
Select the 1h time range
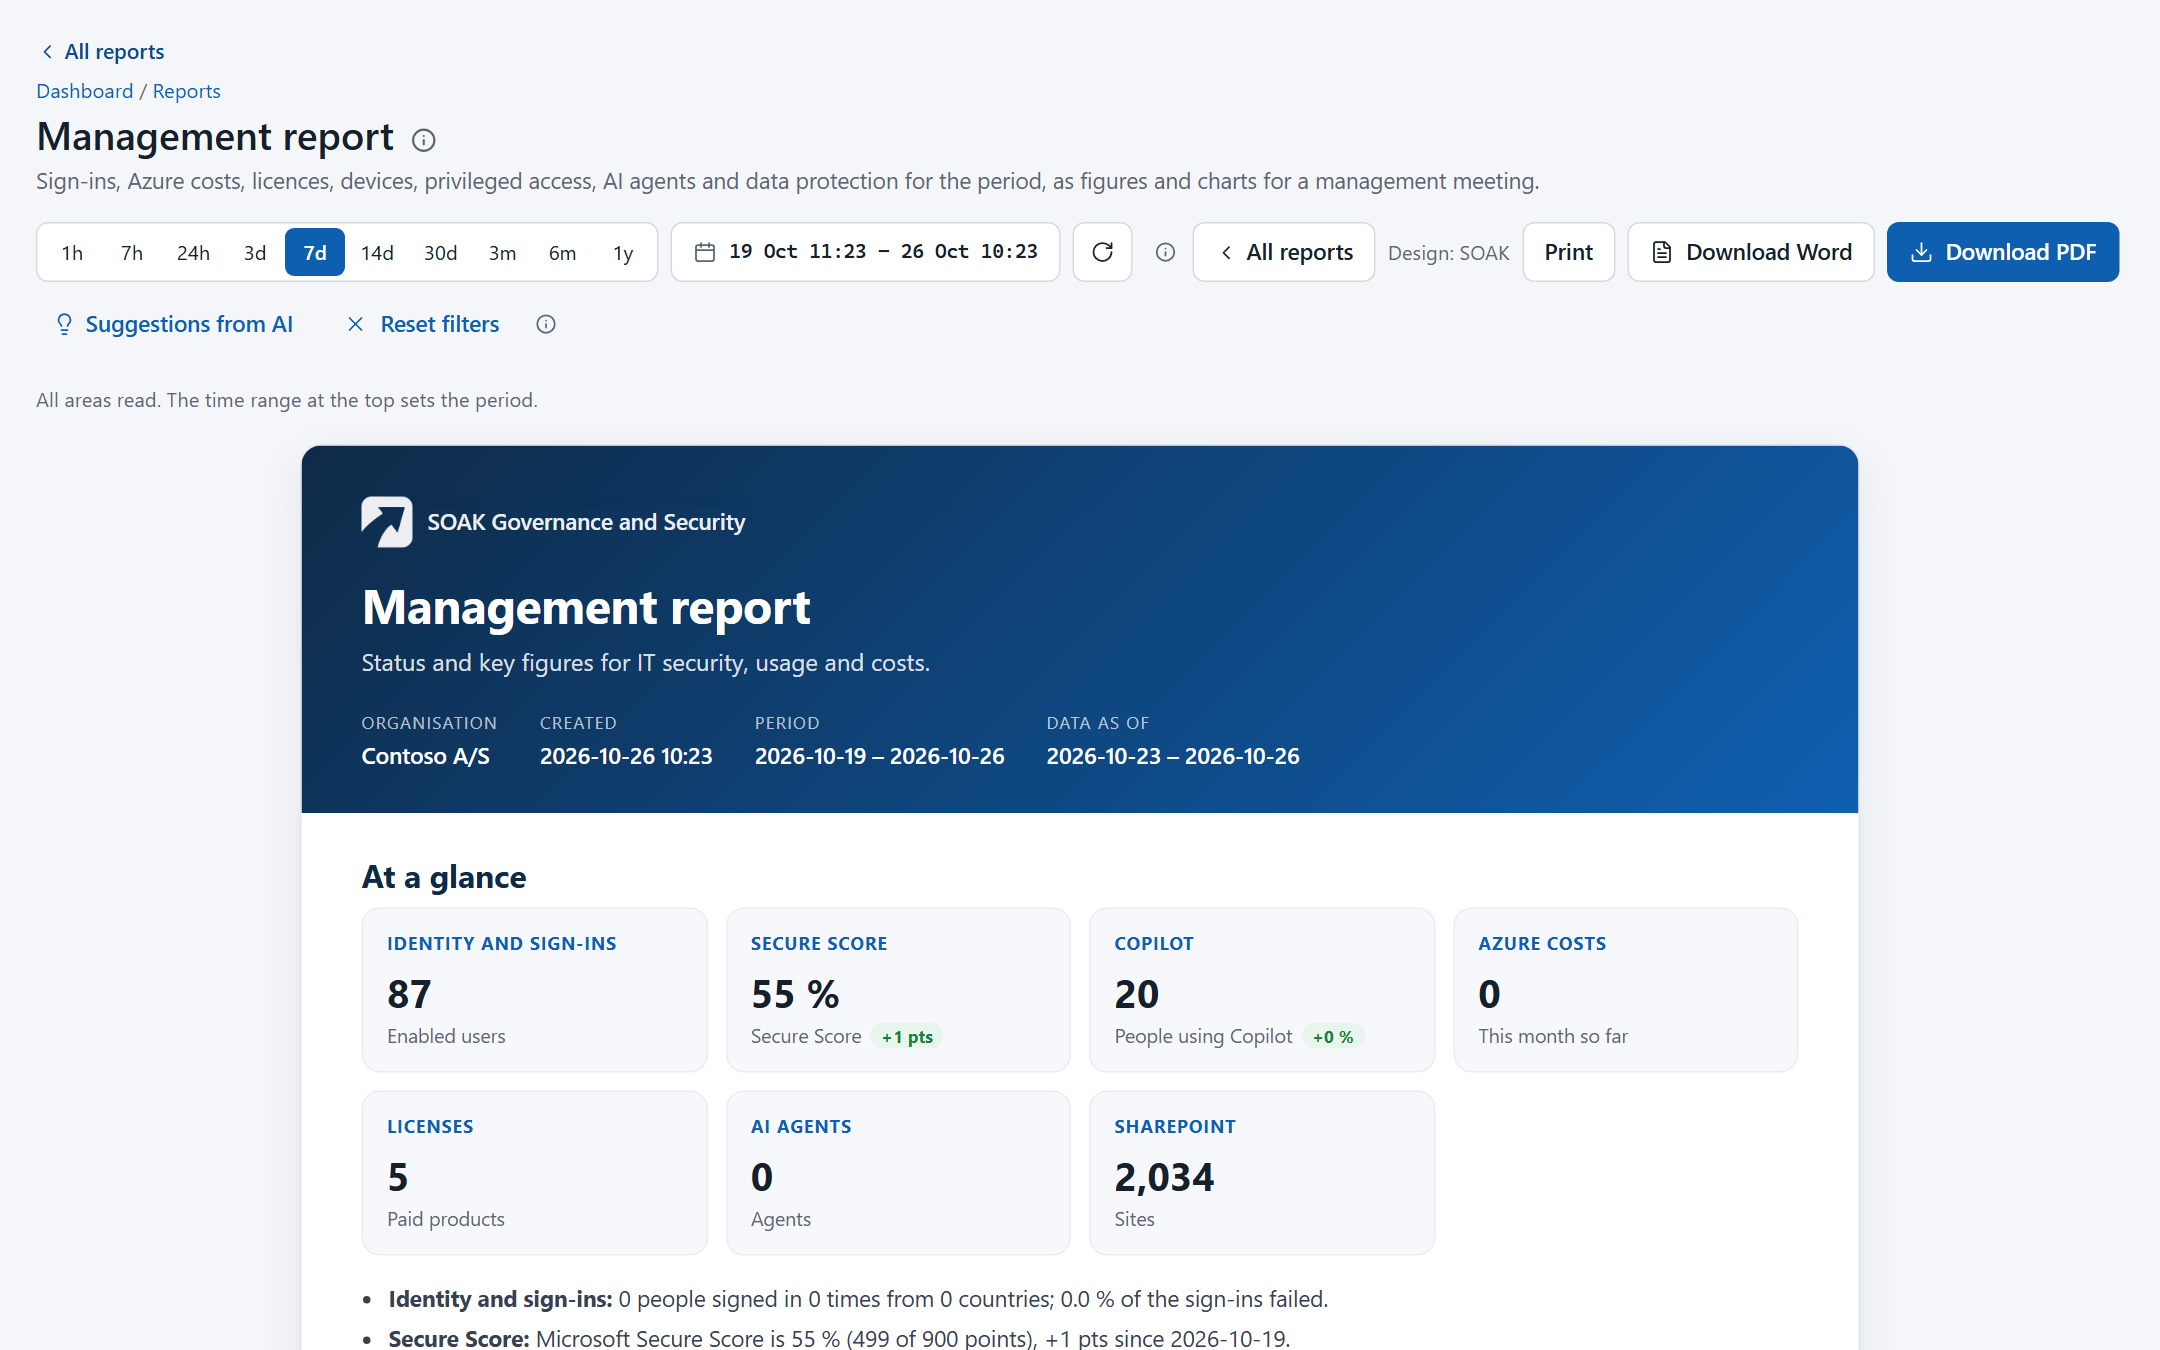coord(72,253)
